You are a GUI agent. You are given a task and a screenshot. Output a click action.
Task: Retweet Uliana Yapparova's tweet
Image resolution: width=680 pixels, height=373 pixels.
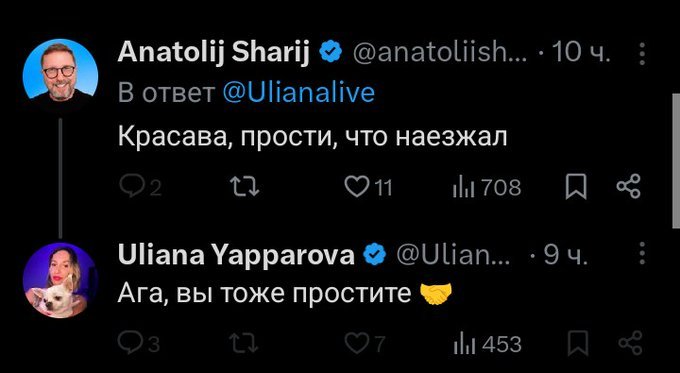245,344
